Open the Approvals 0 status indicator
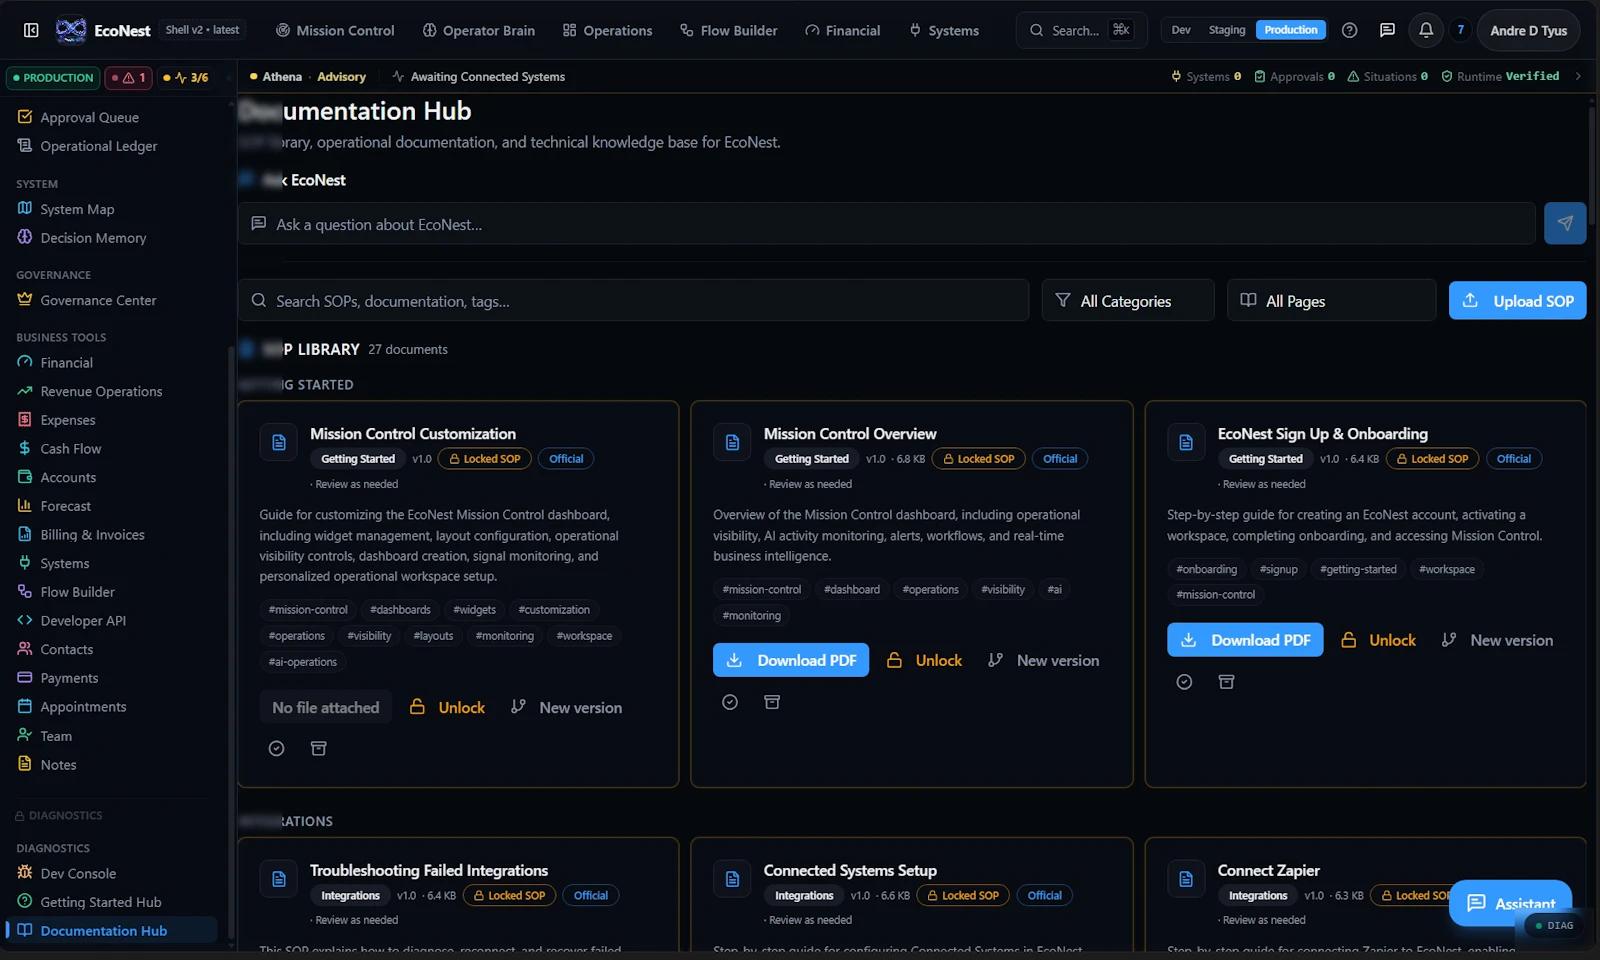This screenshot has height=960, width=1600. tap(1295, 76)
